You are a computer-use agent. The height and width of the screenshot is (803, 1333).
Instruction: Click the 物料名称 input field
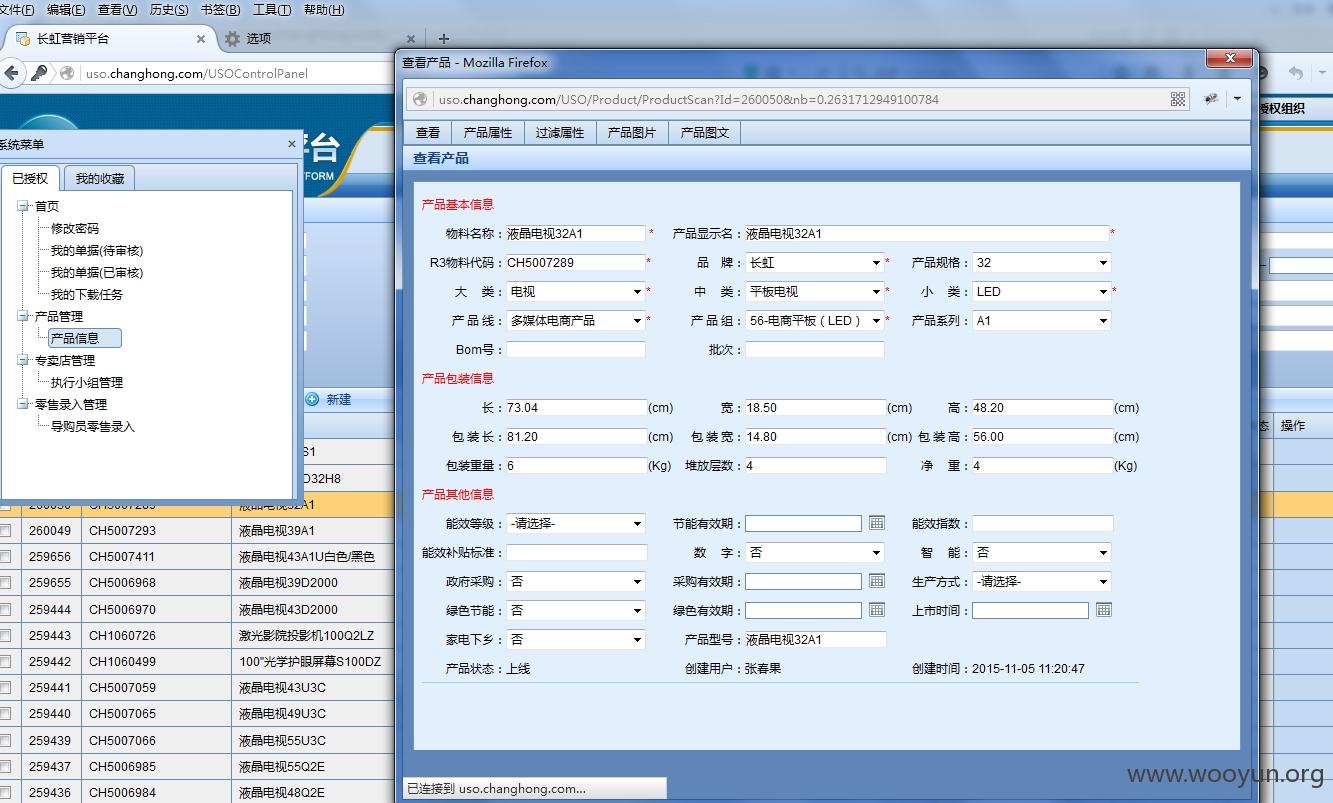pos(576,234)
